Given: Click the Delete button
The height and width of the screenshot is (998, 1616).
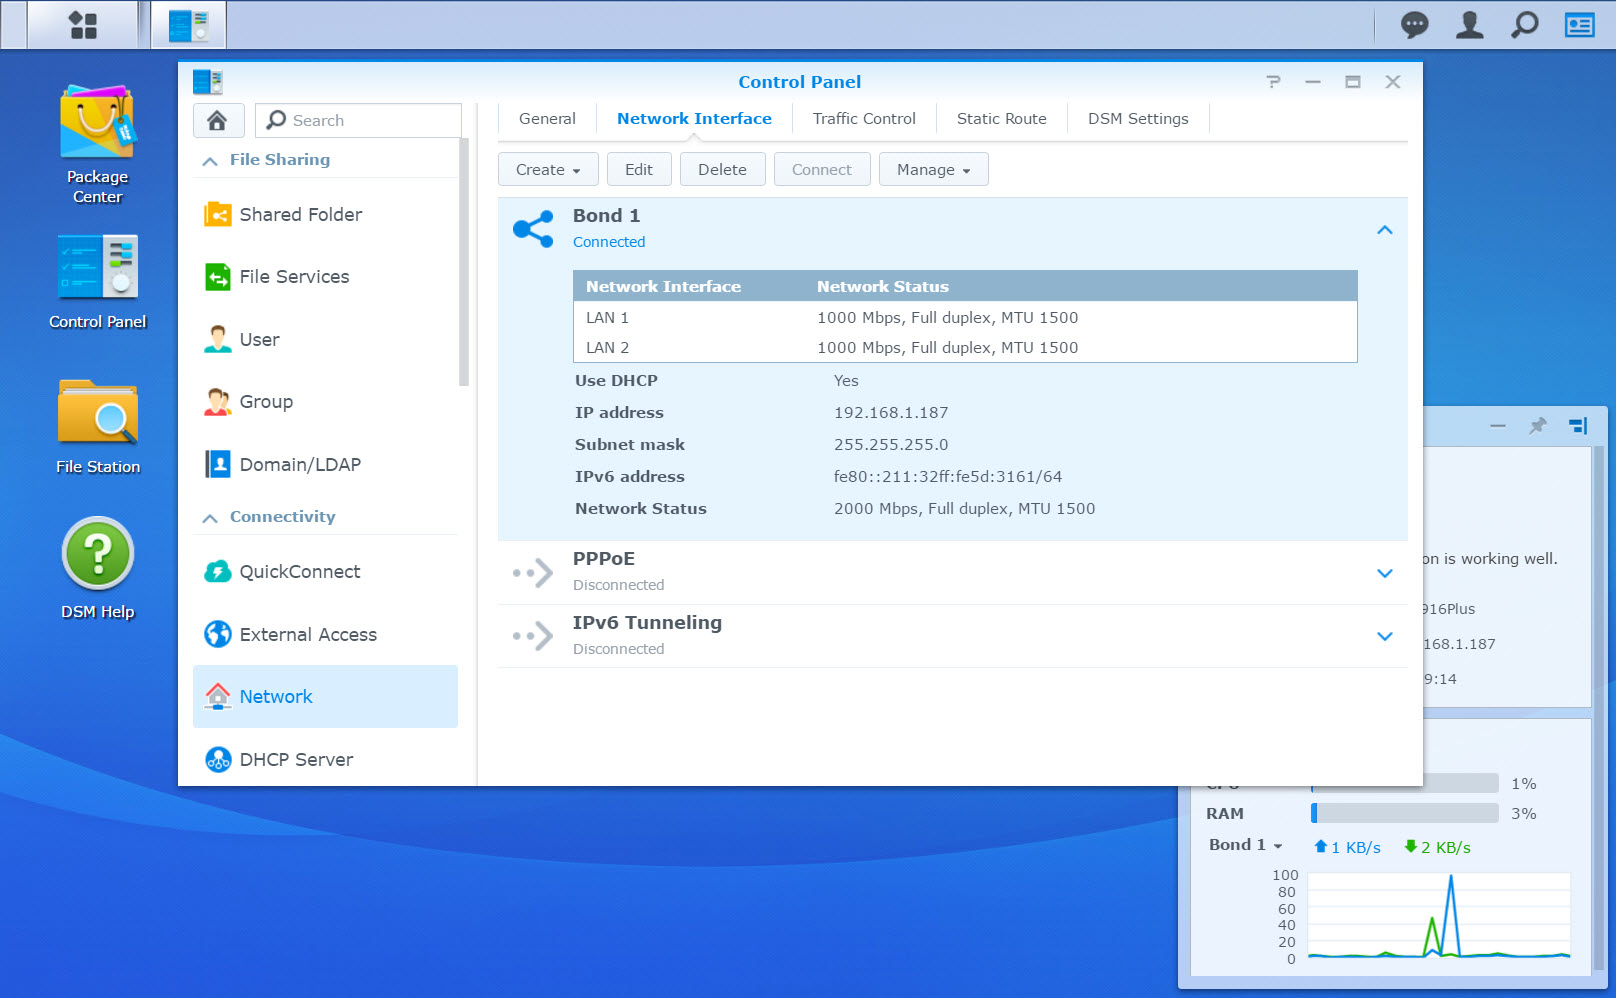Looking at the screenshot, I should 722,169.
